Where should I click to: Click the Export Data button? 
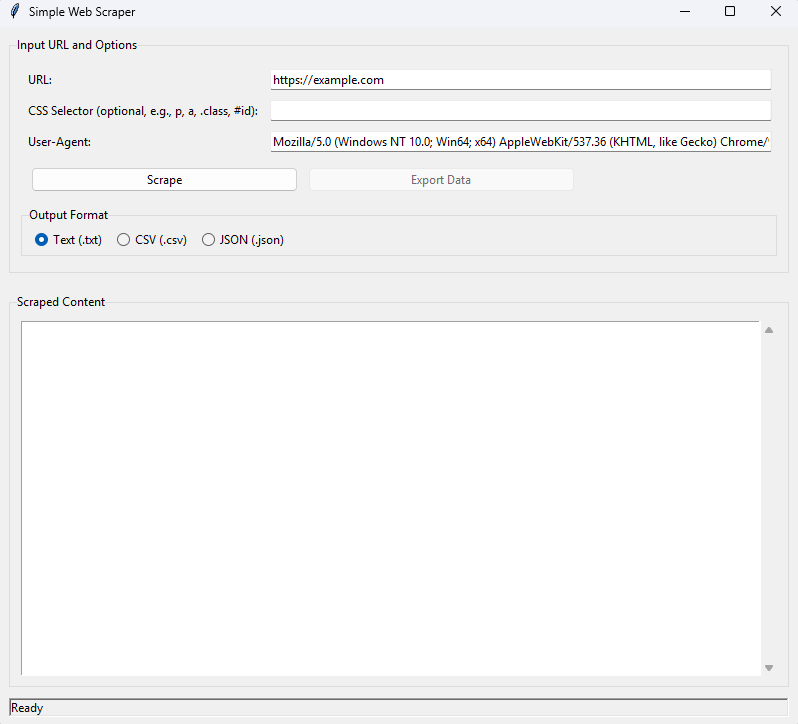[441, 180]
